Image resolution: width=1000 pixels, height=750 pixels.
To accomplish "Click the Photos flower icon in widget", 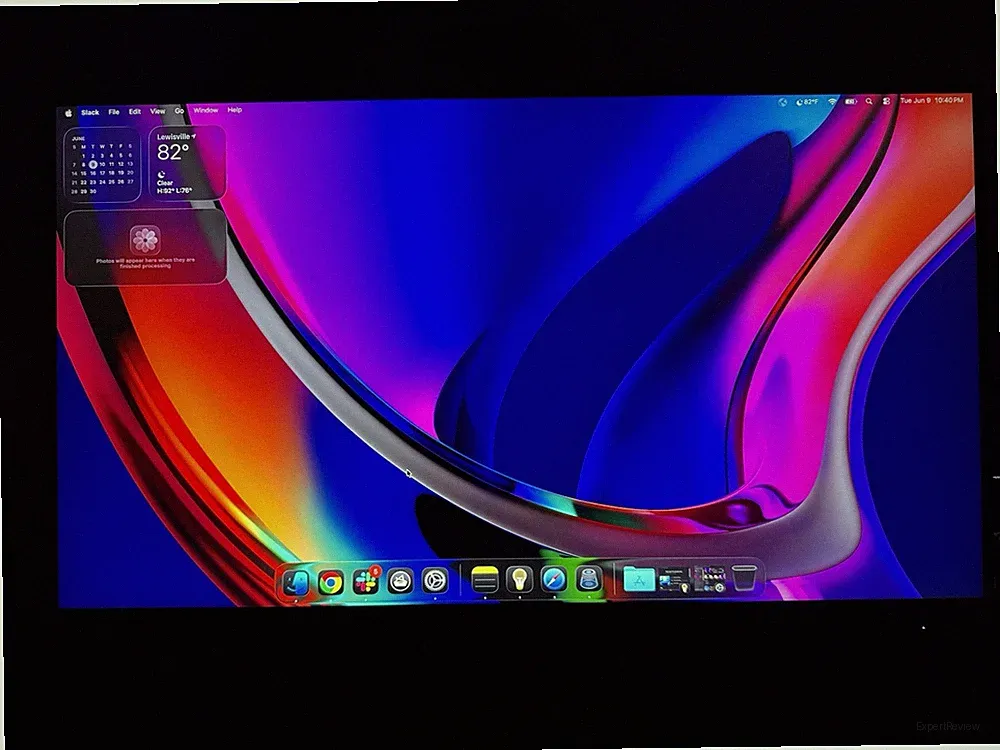I will tap(145, 239).
